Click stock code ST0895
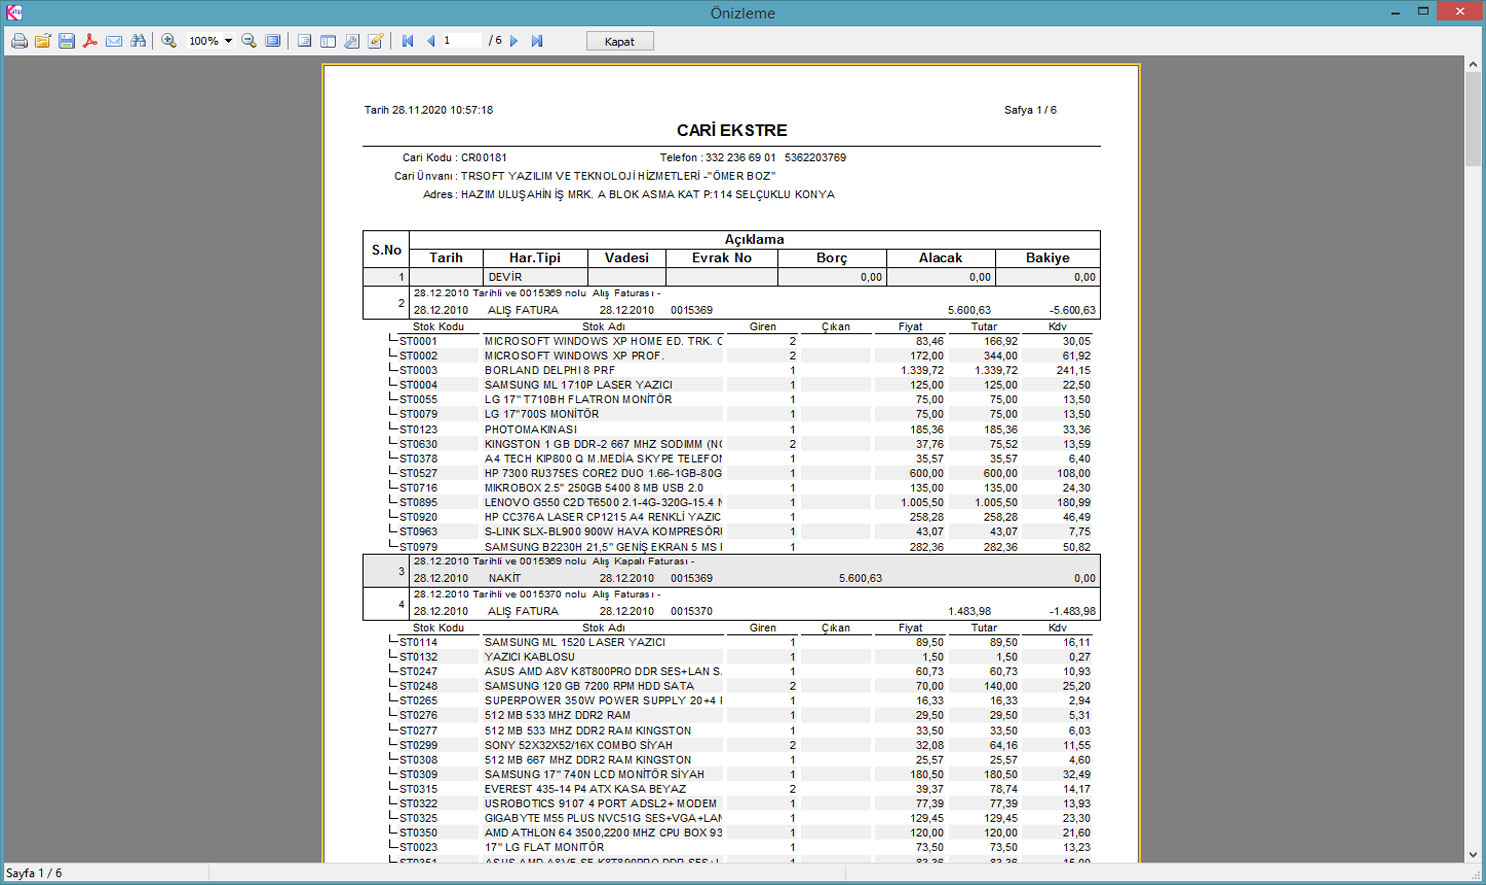This screenshot has height=885, width=1486. point(418,502)
